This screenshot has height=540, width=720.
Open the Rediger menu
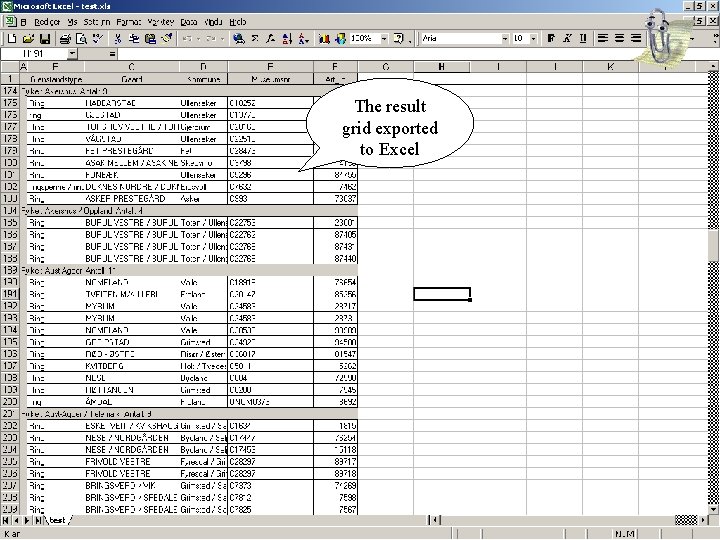coord(47,22)
